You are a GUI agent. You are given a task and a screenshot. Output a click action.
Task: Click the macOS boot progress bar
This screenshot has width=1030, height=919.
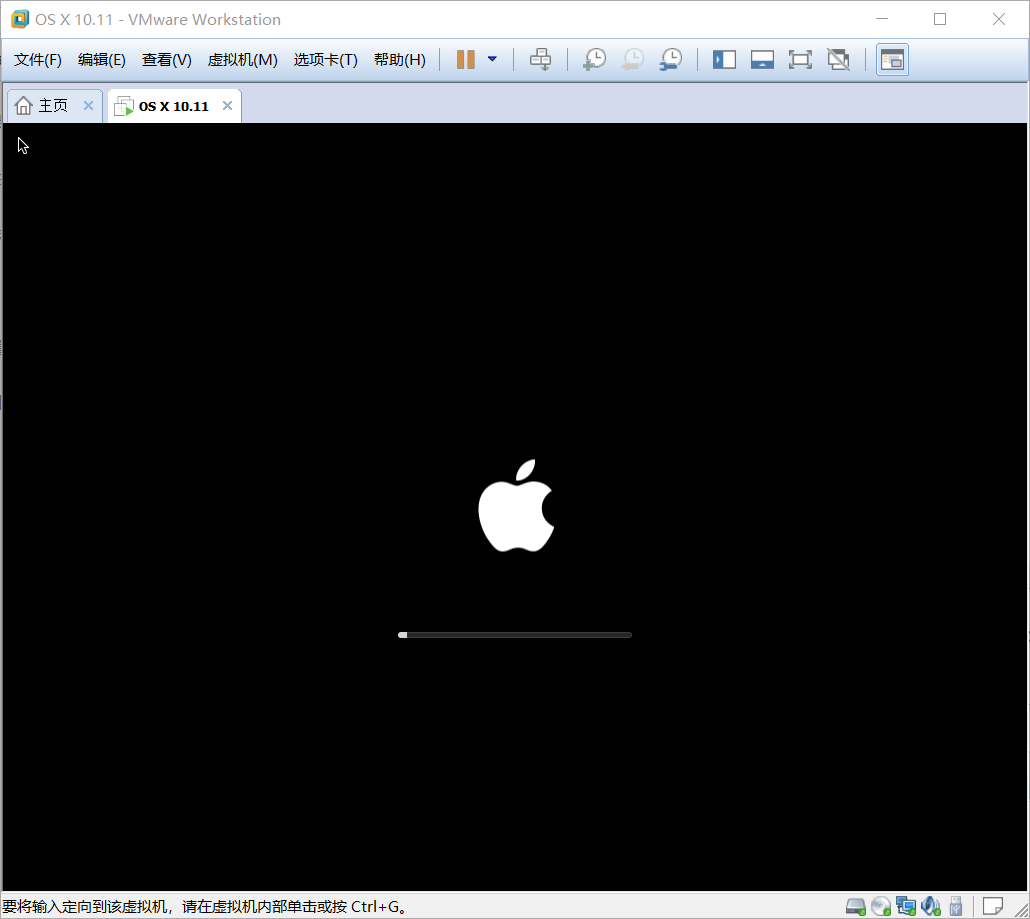point(515,635)
